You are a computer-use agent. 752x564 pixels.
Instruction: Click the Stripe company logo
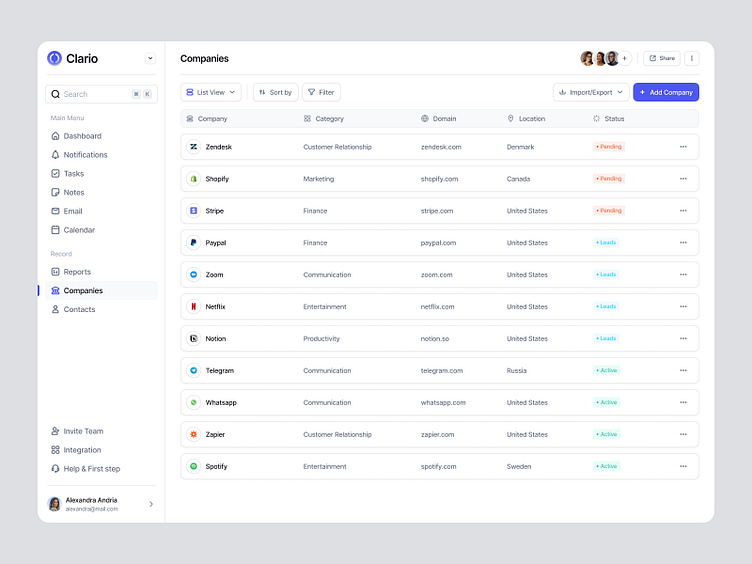tap(193, 211)
